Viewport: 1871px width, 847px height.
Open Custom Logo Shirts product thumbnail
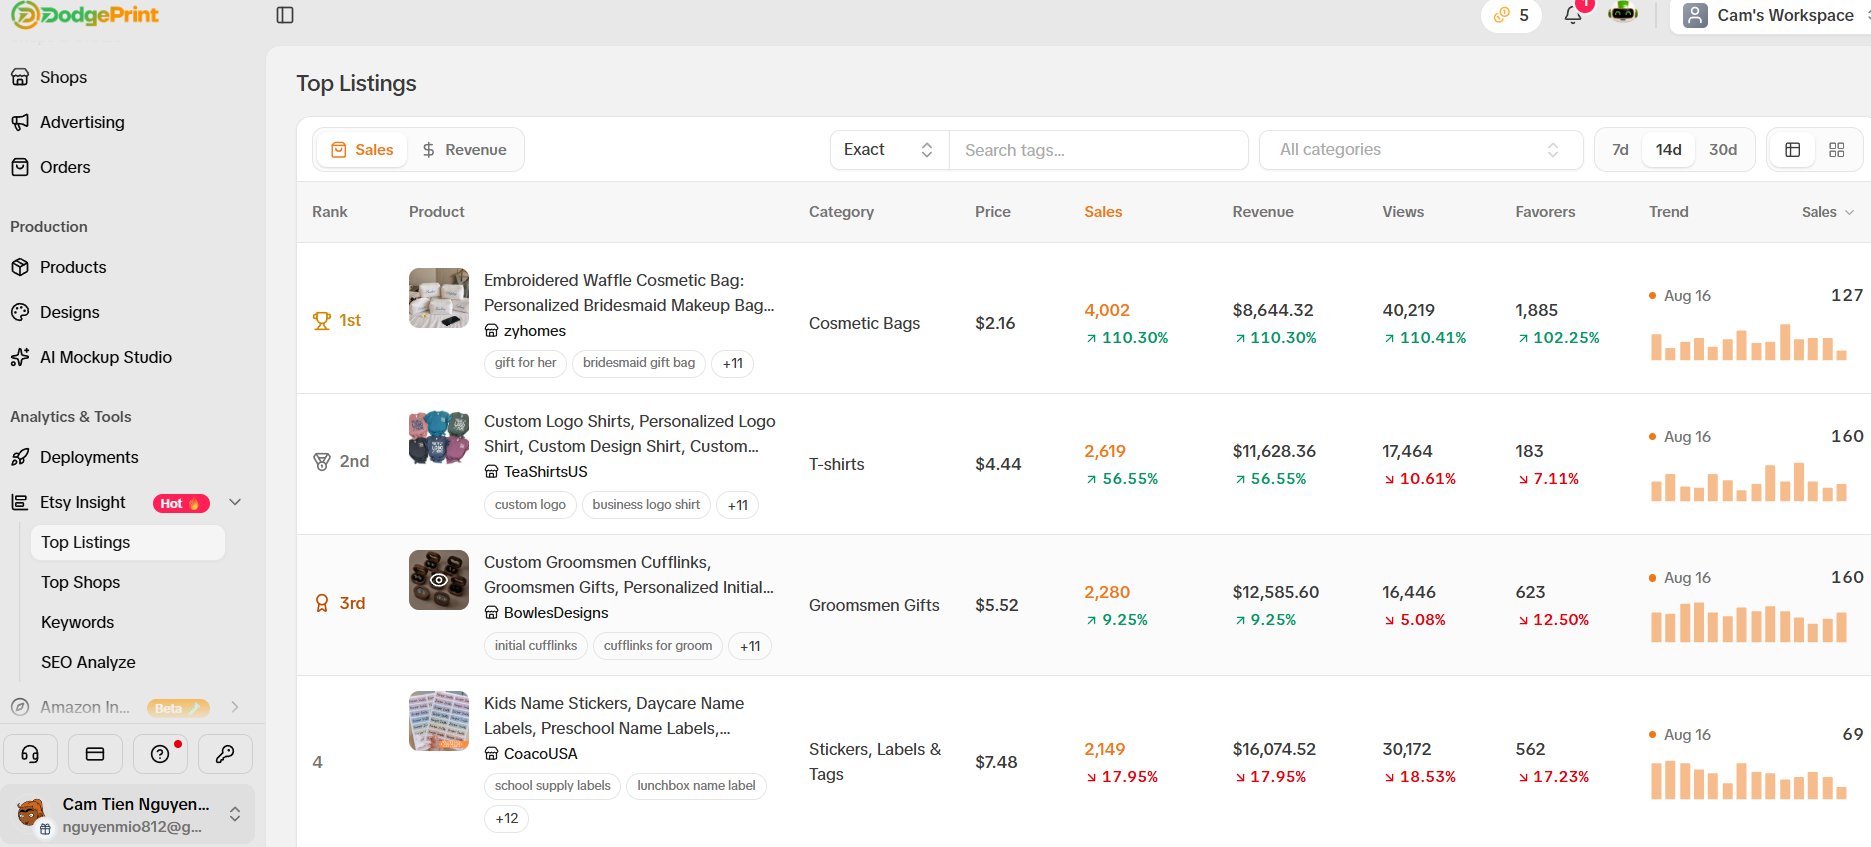click(x=439, y=438)
